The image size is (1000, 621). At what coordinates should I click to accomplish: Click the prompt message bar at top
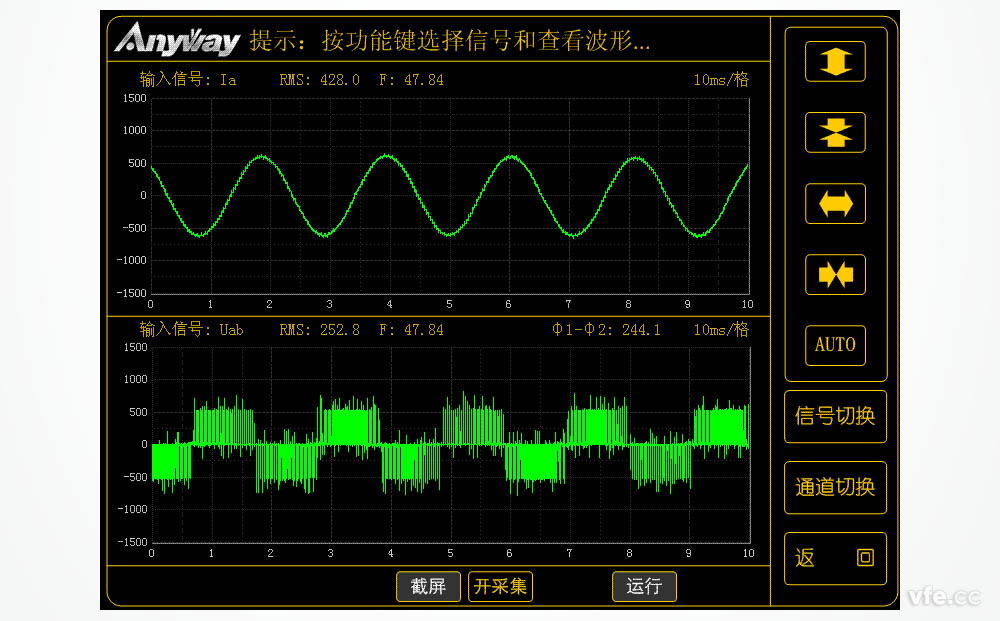pyautogui.click(x=450, y=42)
